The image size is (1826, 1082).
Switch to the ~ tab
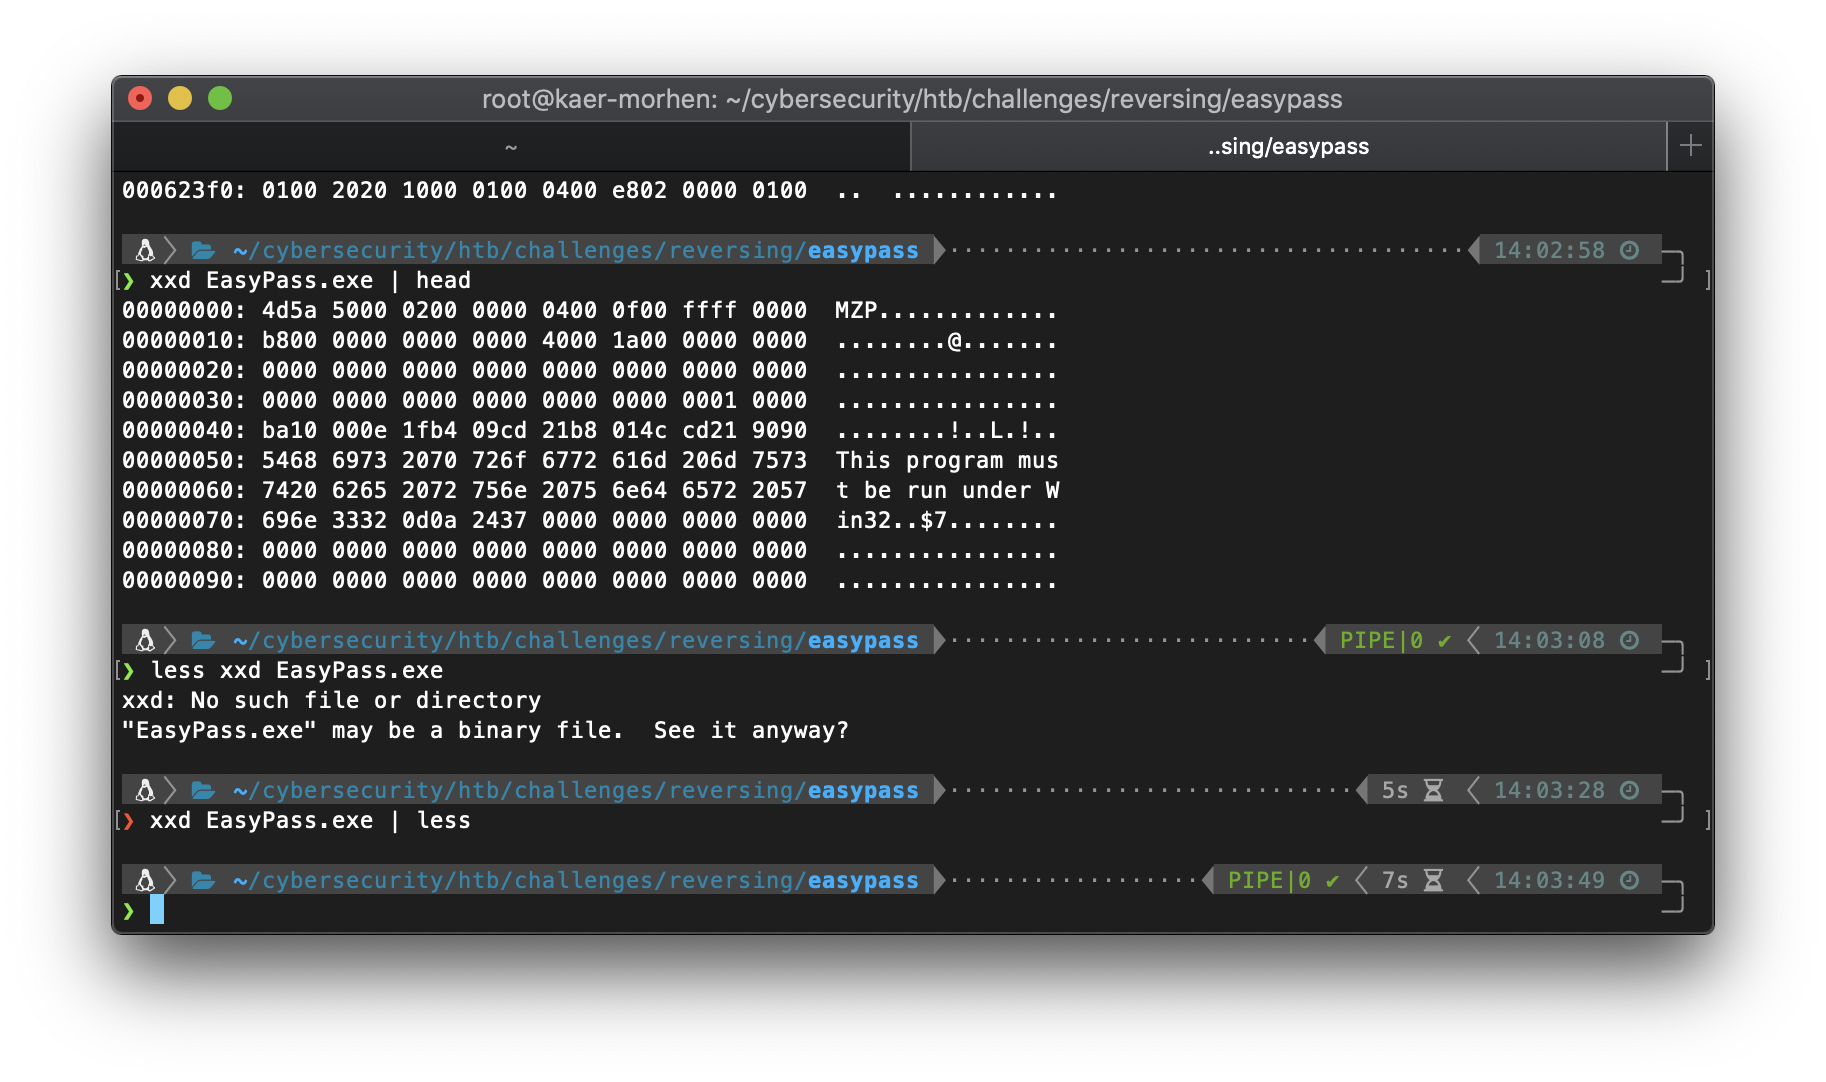point(511,146)
